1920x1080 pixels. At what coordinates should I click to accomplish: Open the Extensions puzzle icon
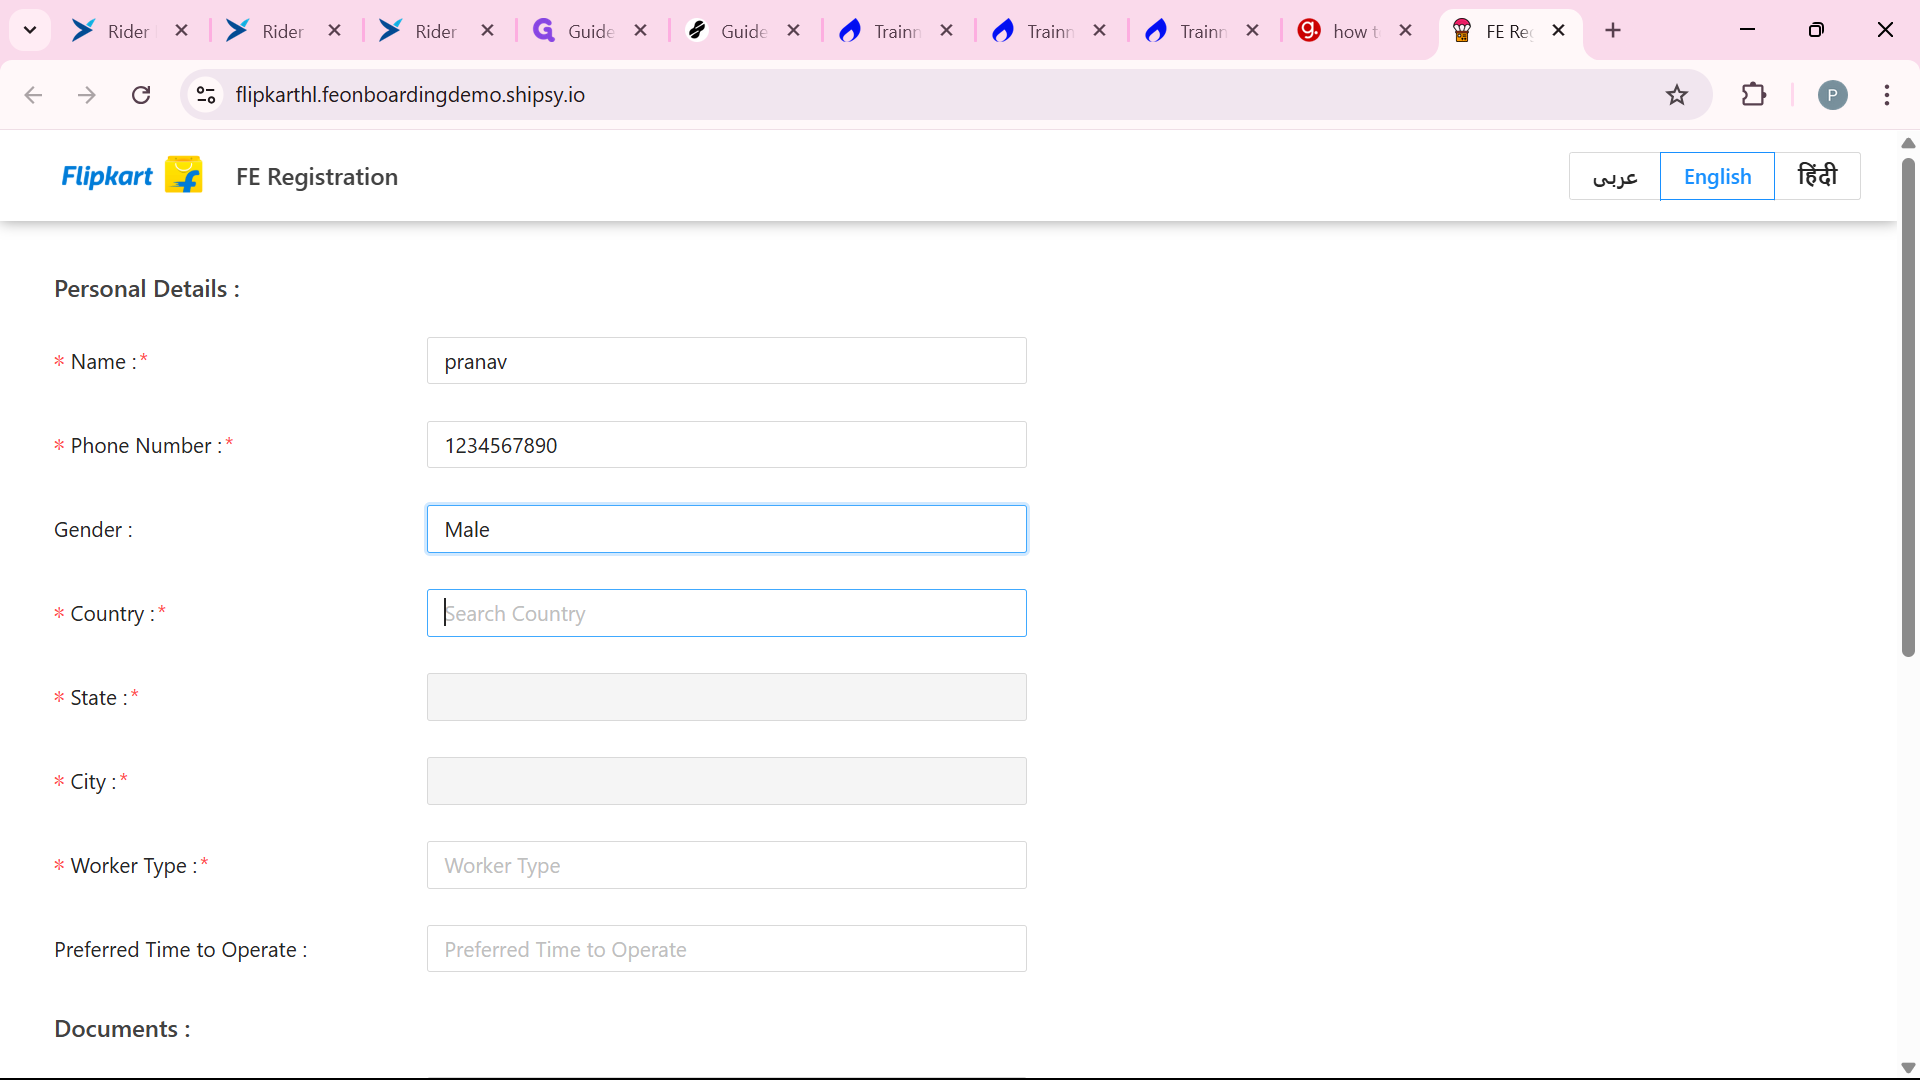[x=1754, y=95]
